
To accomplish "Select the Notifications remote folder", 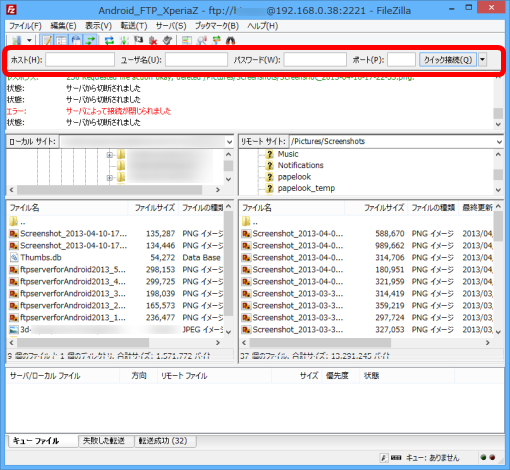I will coord(301,165).
